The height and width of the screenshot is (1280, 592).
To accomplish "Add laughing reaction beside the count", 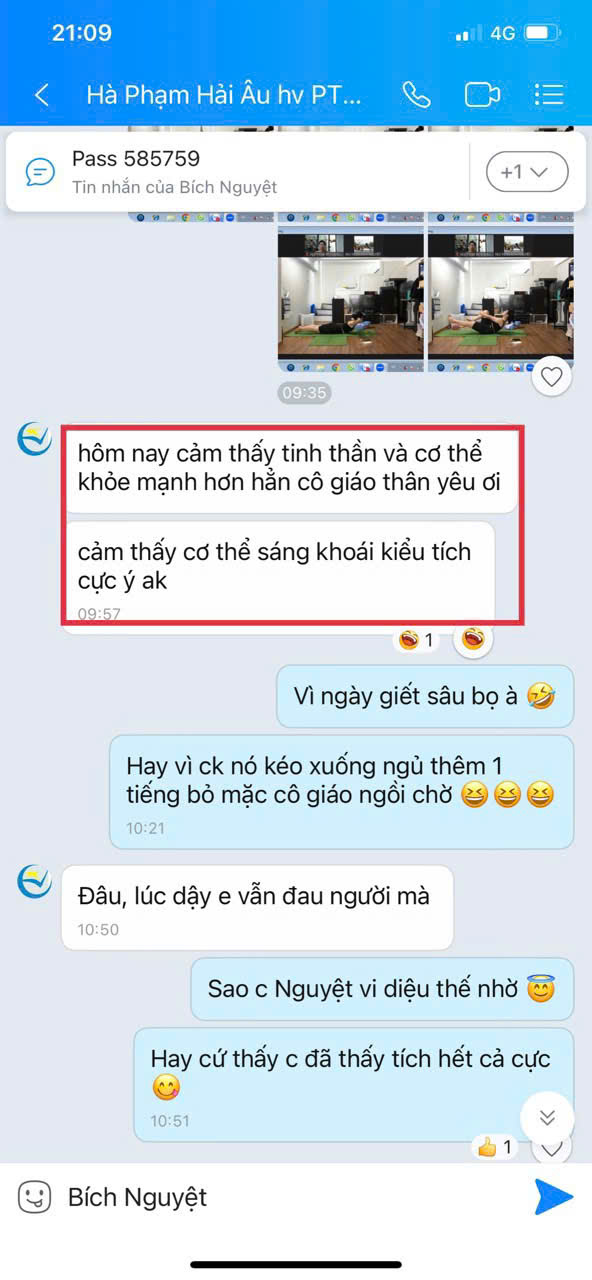I will click(472, 640).
